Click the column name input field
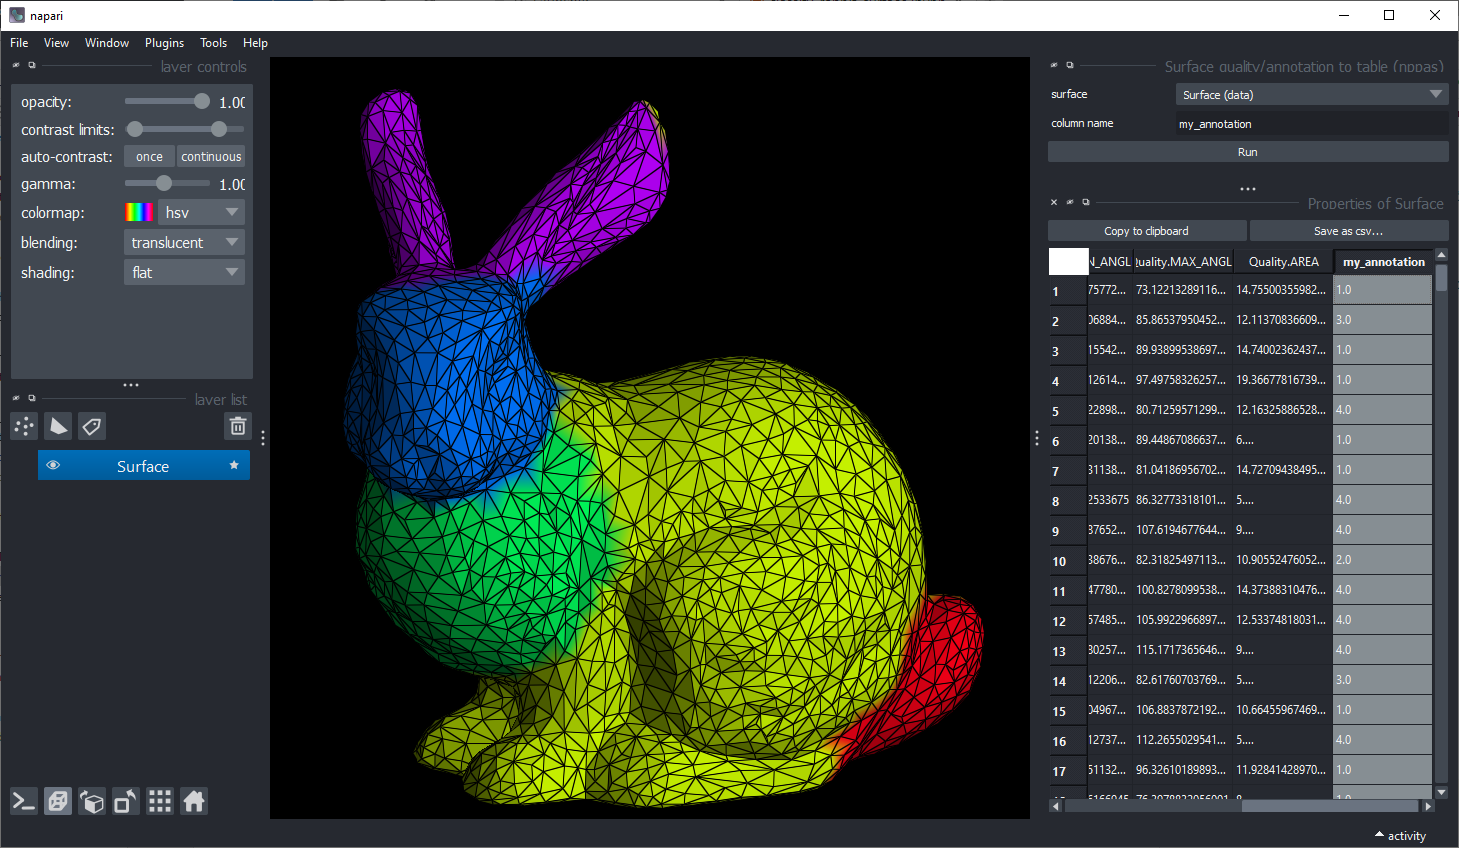 tap(1311, 124)
